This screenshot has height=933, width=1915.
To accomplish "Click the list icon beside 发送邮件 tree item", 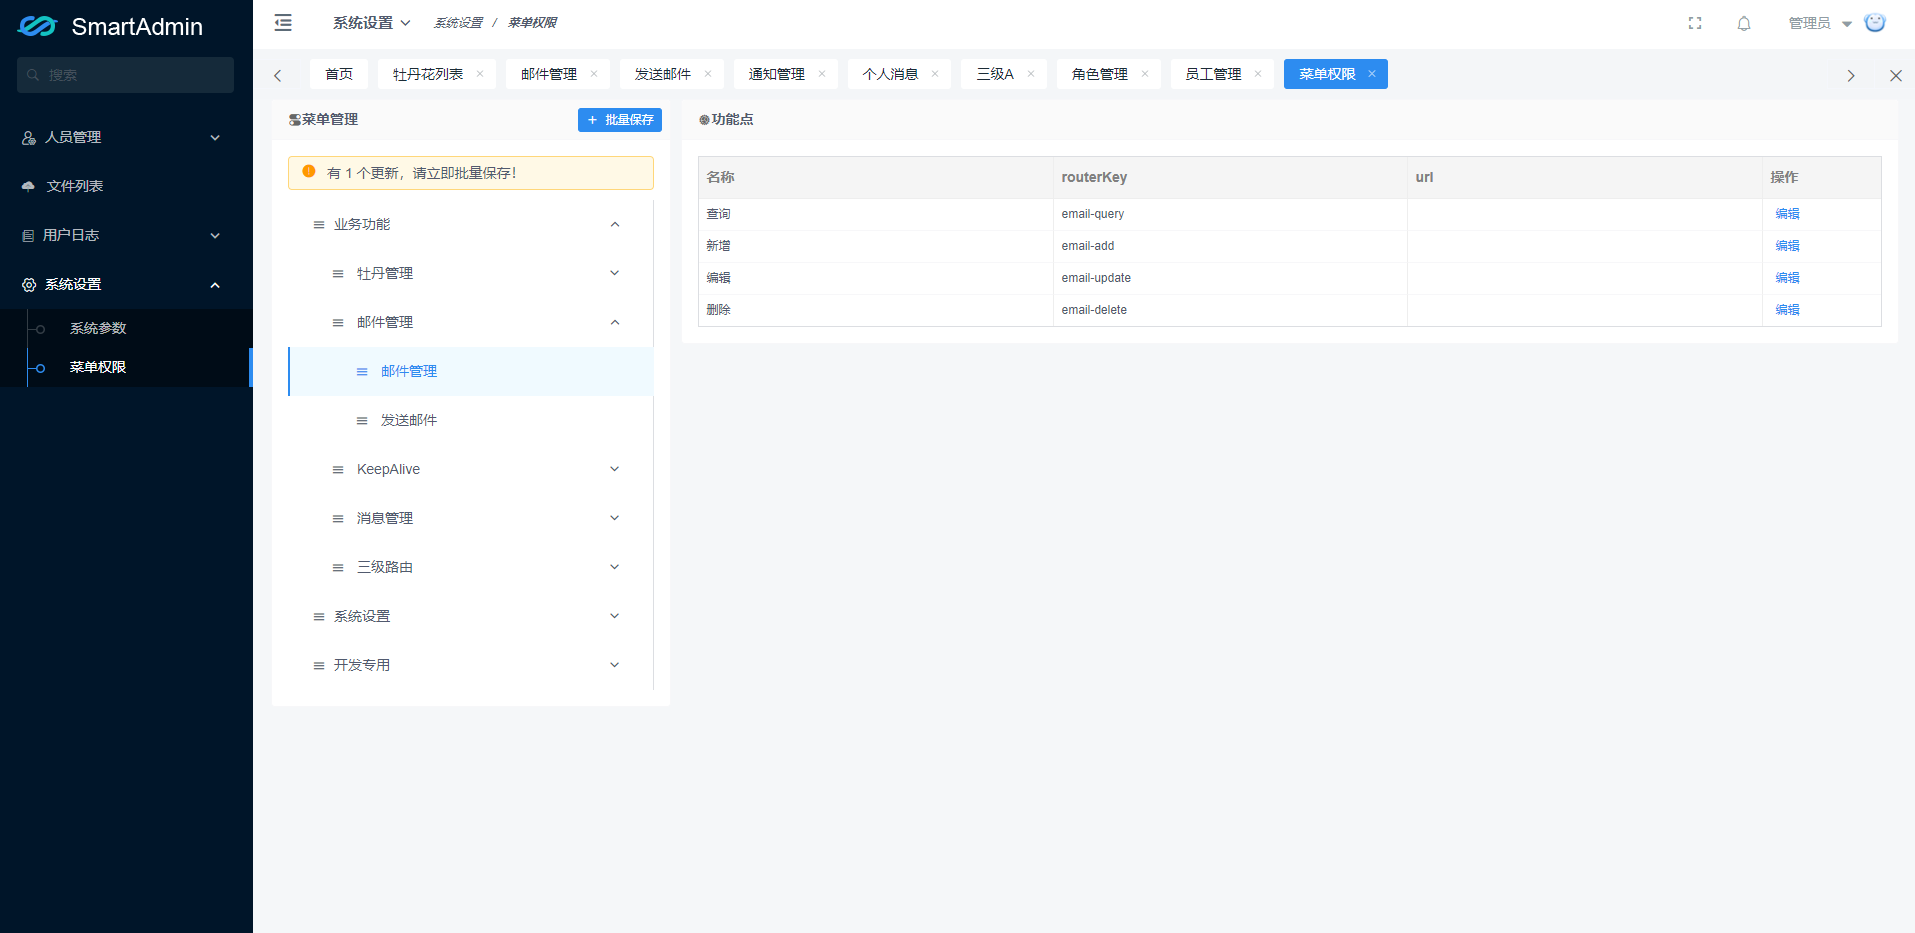I will click(362, 421).
